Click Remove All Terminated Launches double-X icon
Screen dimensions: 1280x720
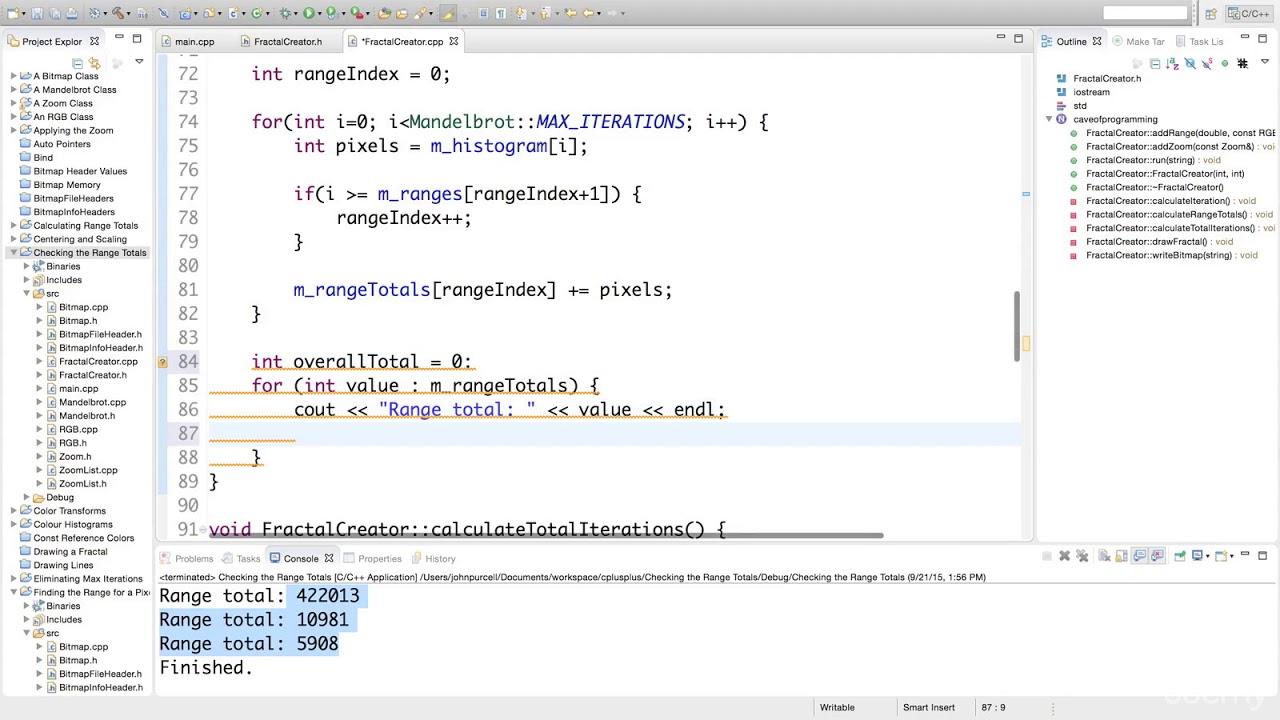(1082, 556)
